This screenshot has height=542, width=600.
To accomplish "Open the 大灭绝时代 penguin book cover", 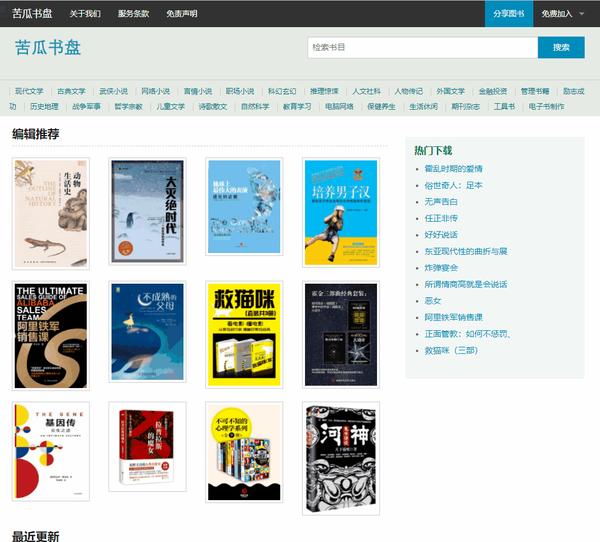I will coord(147,211).
